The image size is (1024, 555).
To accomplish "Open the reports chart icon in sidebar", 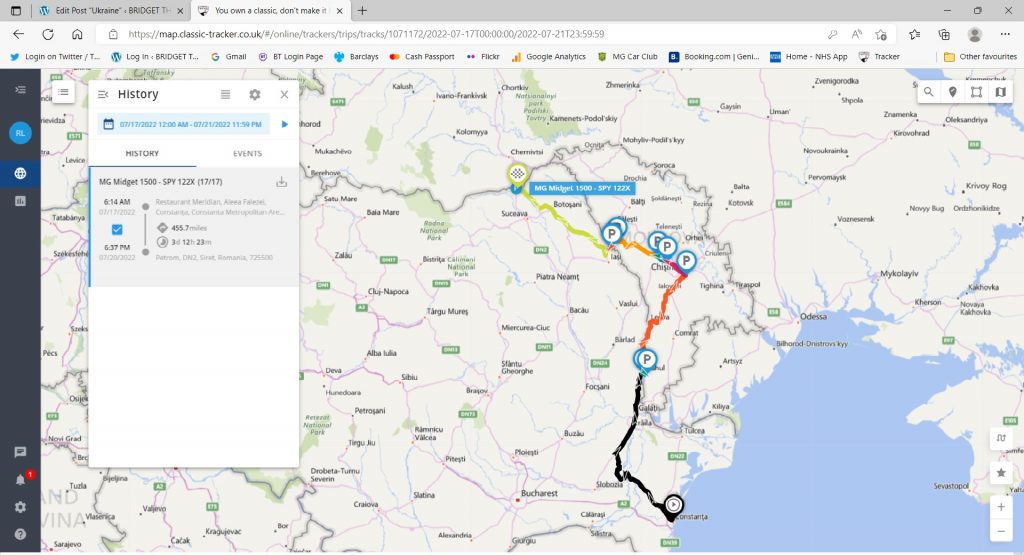I will 20,201.
